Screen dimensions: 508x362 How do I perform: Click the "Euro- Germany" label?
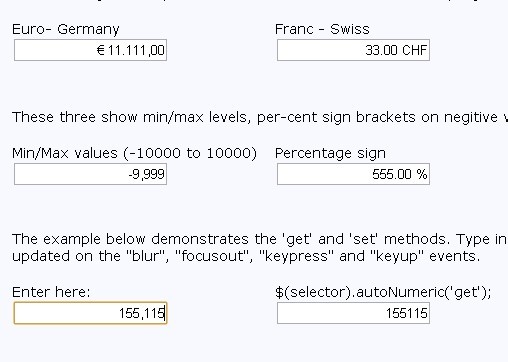coord(66,29)
